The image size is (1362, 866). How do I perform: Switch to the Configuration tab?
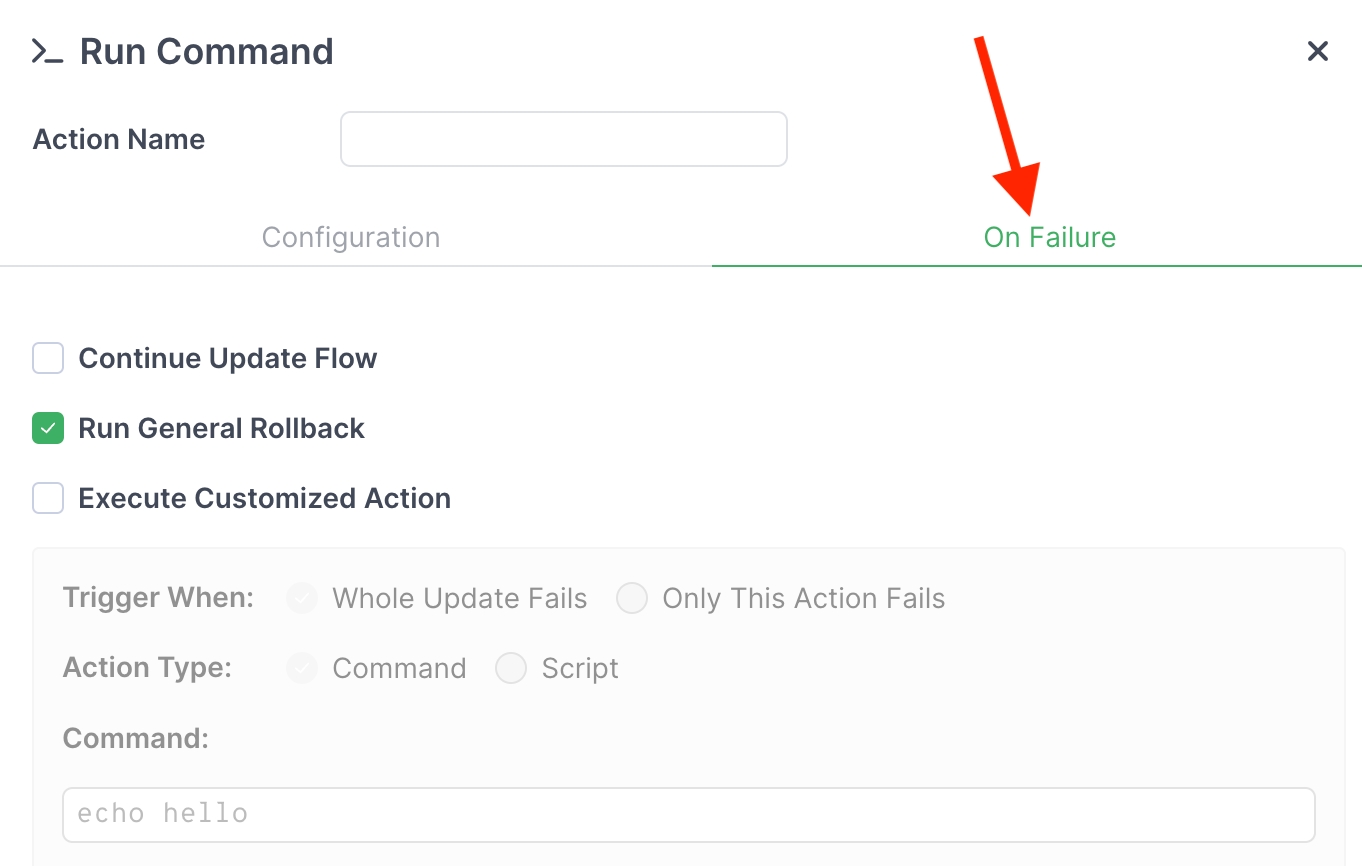(x=351, y=238)
